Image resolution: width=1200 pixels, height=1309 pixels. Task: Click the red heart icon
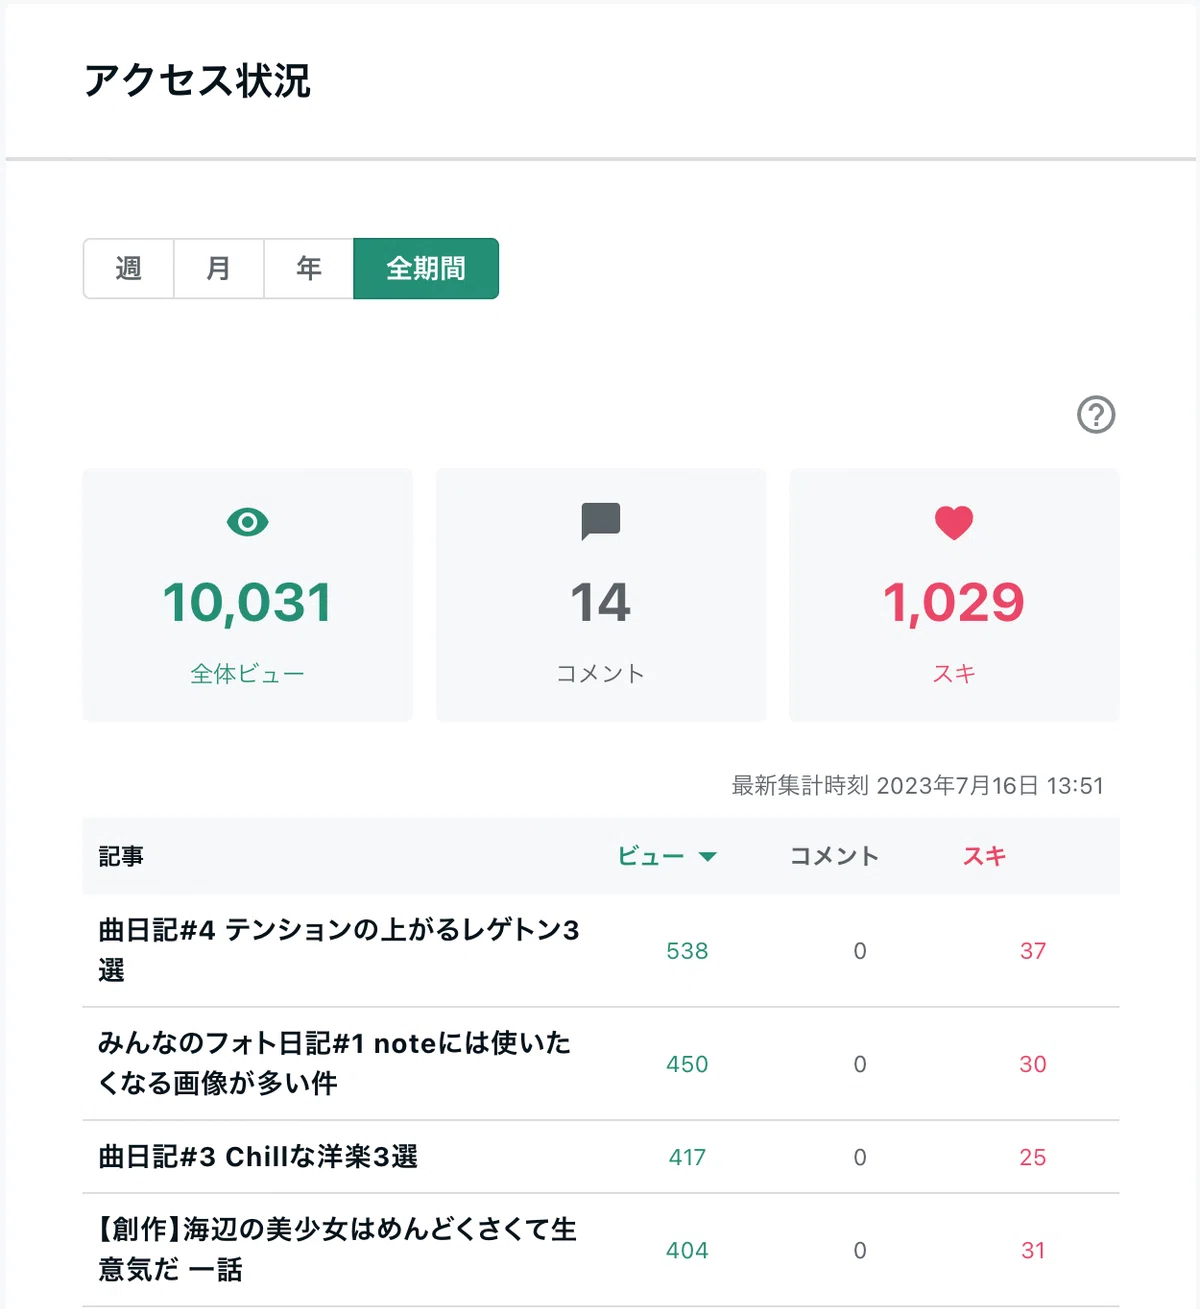coord(954,523)
